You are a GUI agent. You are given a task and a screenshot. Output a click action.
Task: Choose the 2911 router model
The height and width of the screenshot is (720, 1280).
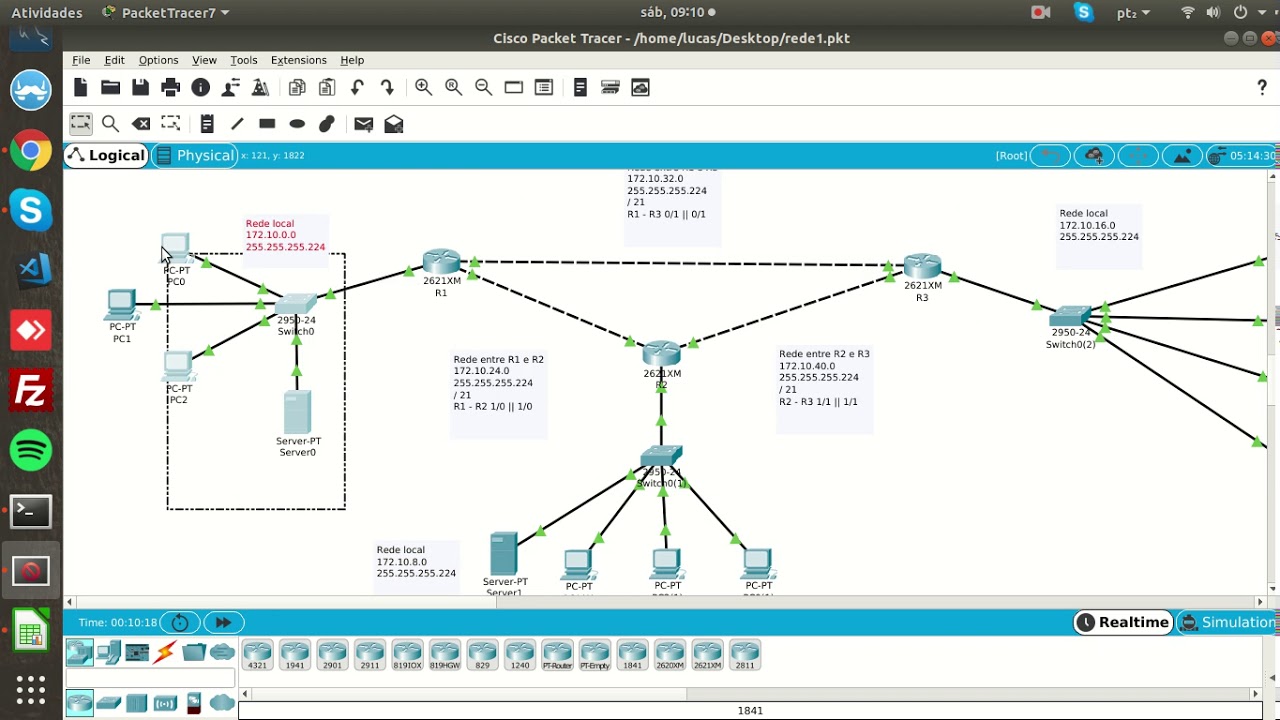coord(370,655)
